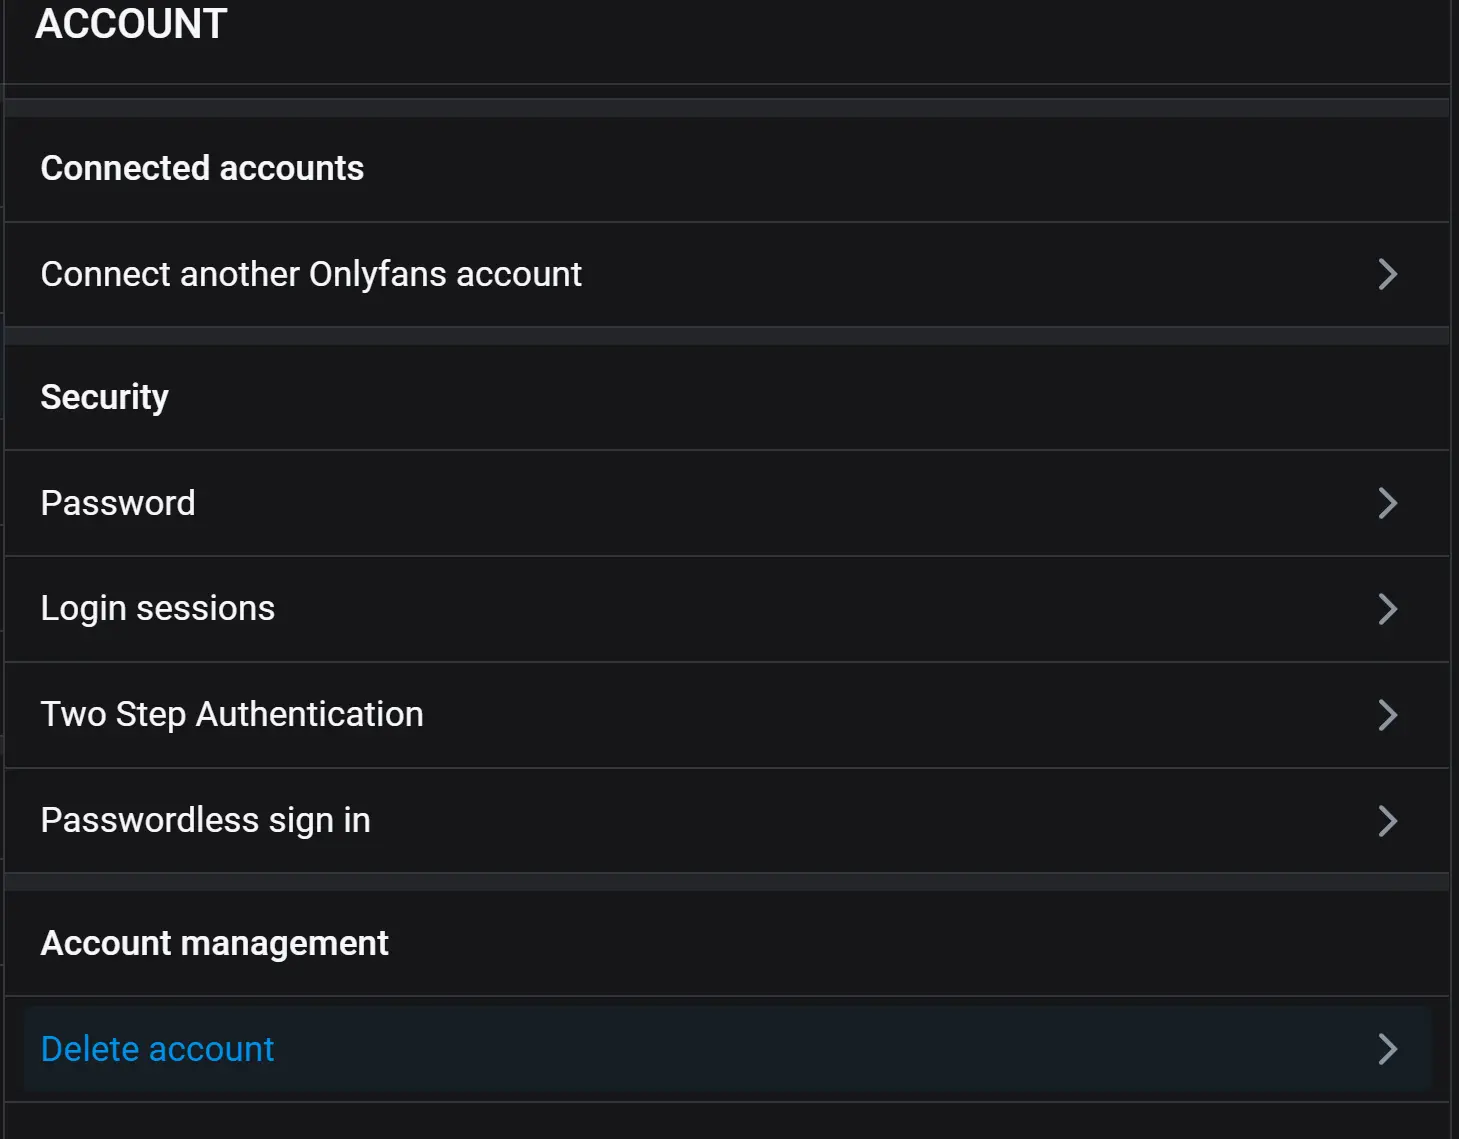Choose Connect another Onlyfans account

coord(311,274)
